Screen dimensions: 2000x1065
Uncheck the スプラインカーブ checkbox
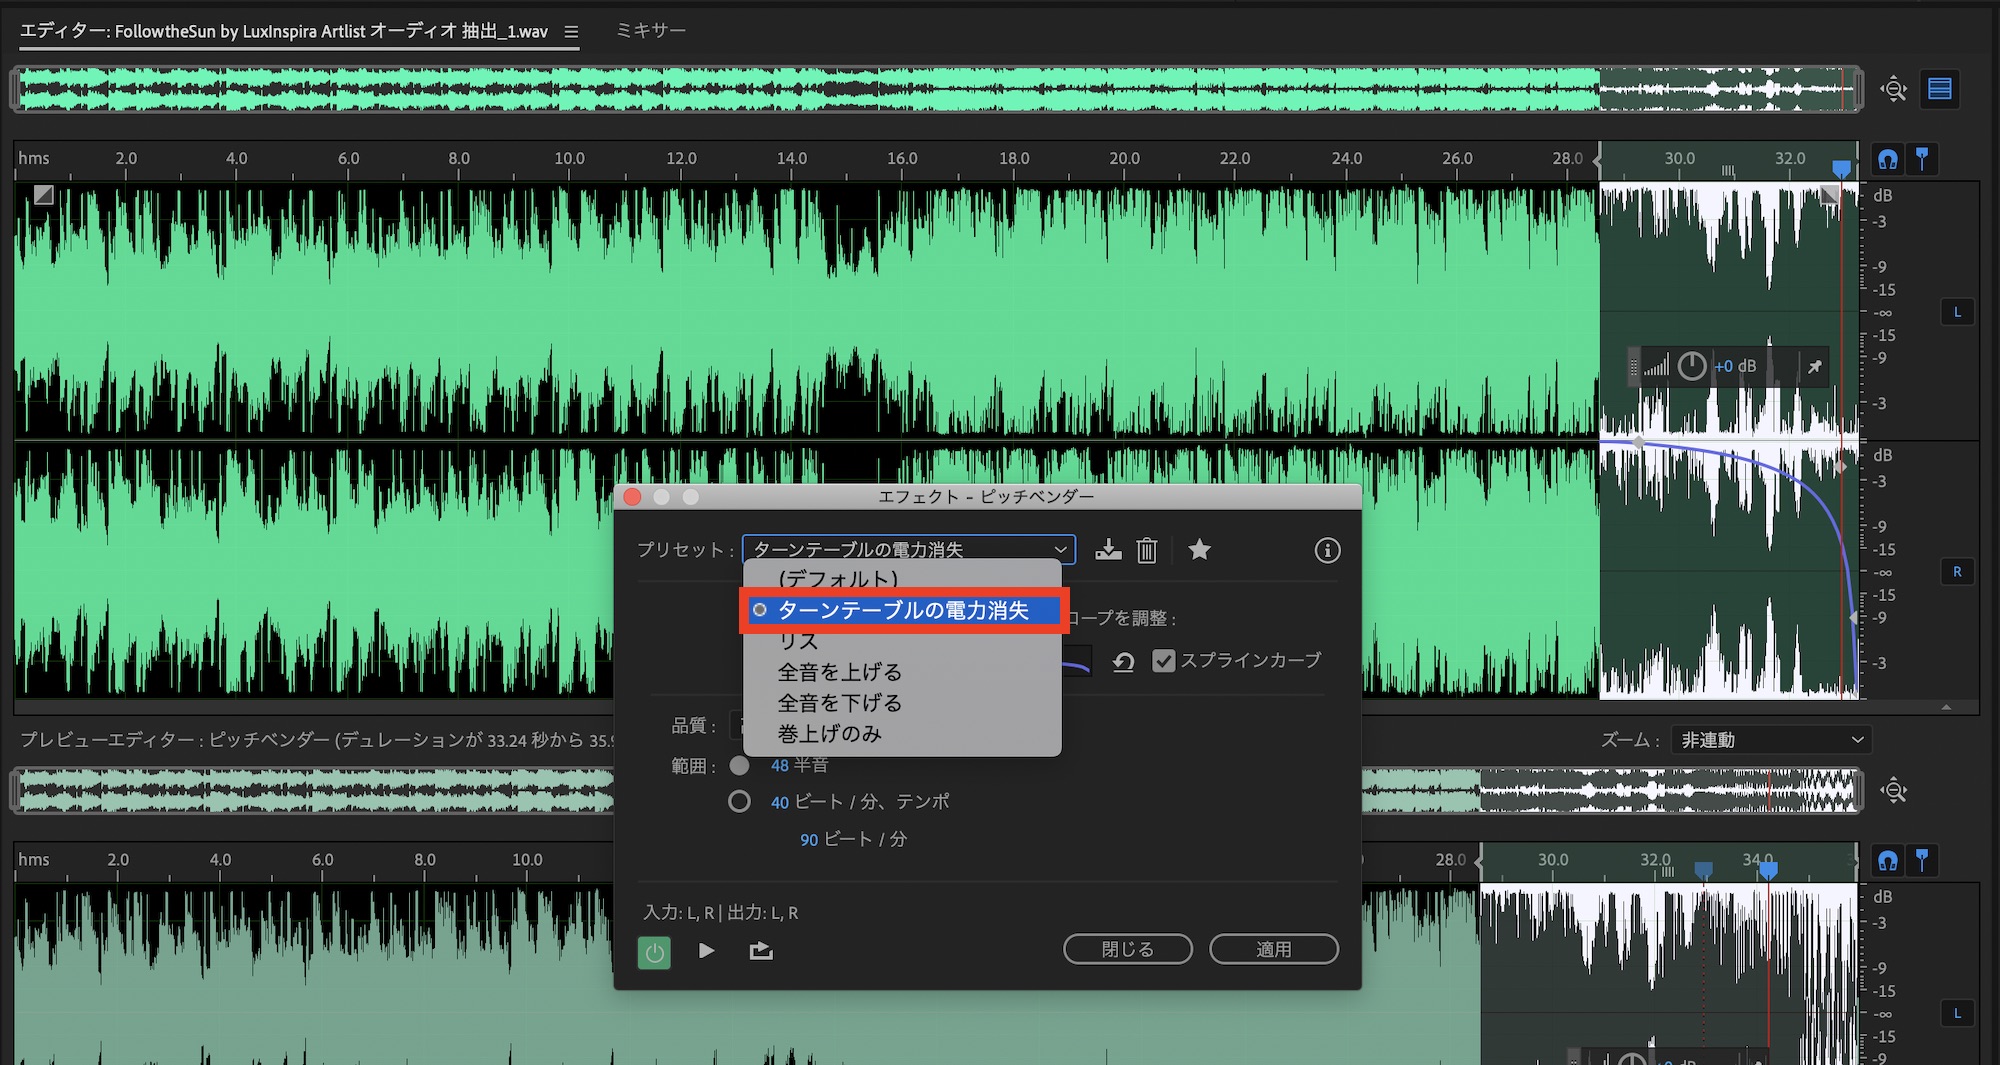pyautogui.click(x=1163, y=661)
